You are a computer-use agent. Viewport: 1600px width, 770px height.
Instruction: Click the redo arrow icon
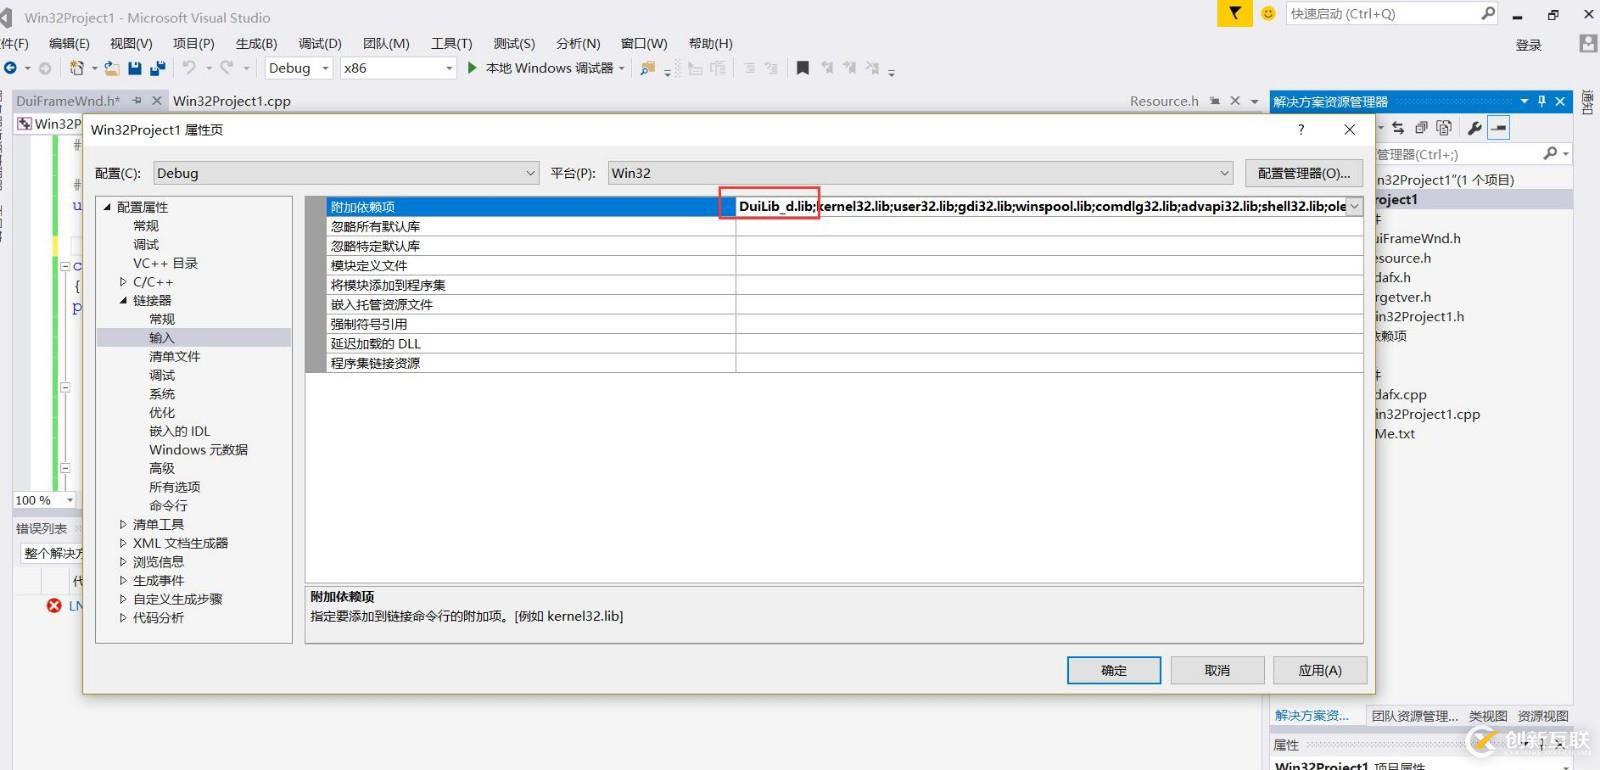(x=227, y=68)
